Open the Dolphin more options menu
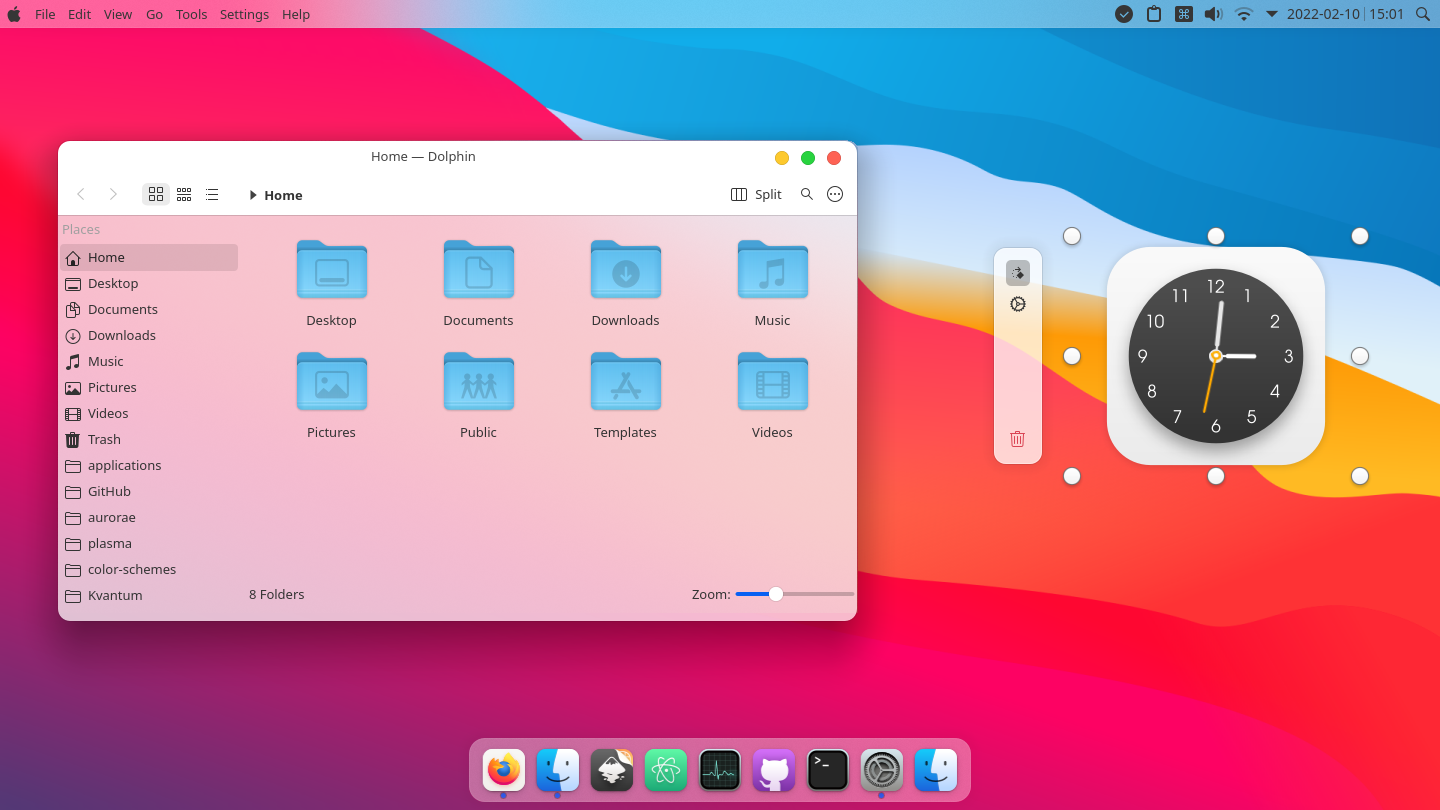This screenshot has width=1440, height=810. pos(835,194)
